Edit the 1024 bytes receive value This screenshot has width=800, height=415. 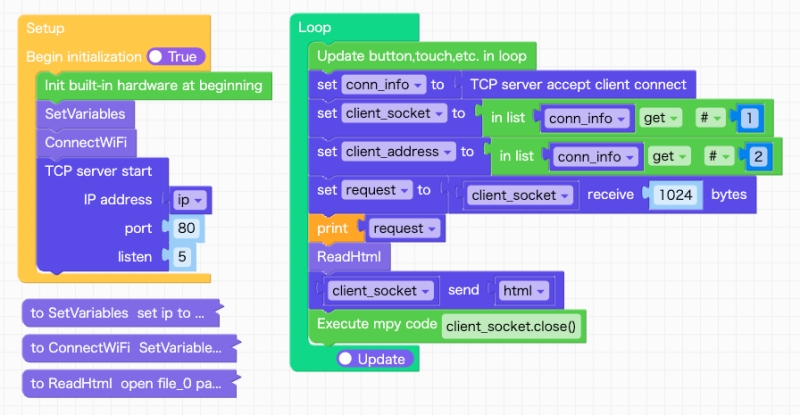pyautogui.click(x=676, y=195)
